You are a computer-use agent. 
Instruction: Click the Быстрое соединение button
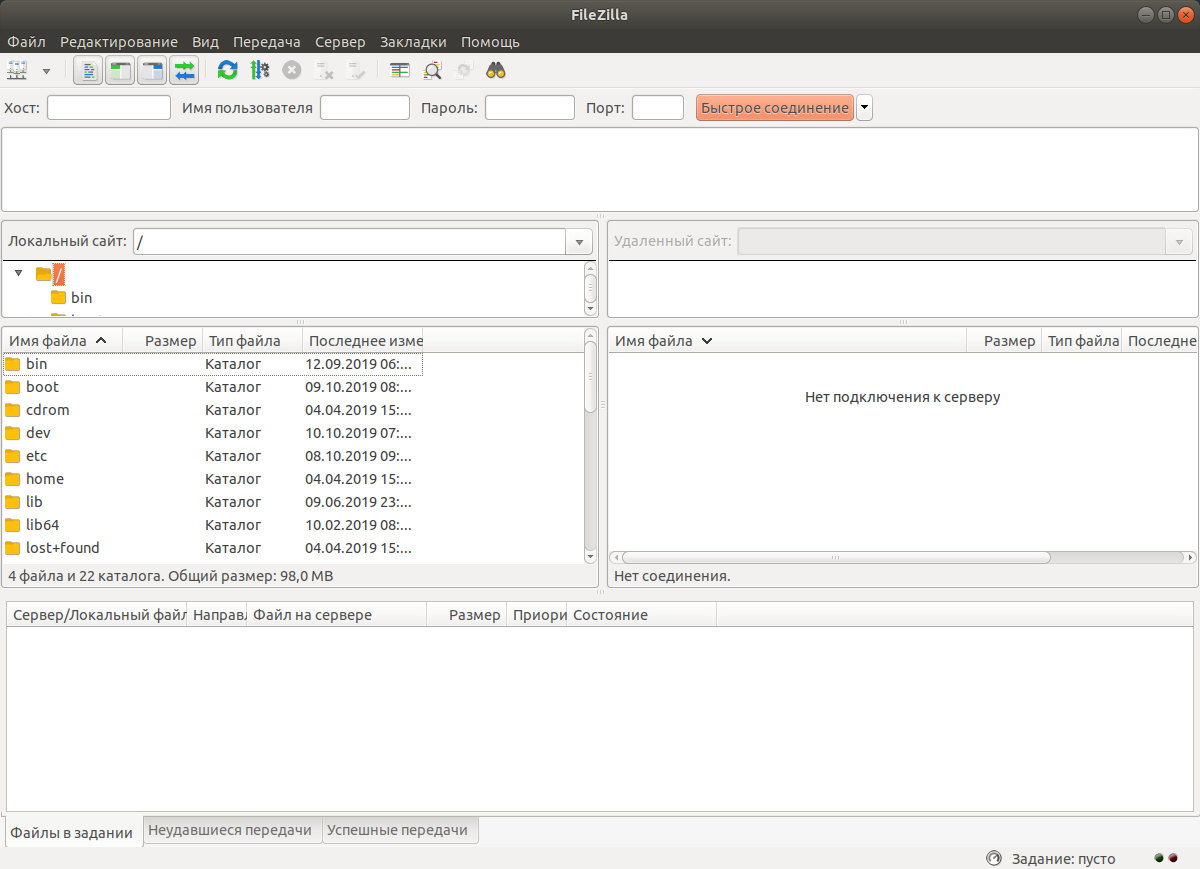click(774, 108)
